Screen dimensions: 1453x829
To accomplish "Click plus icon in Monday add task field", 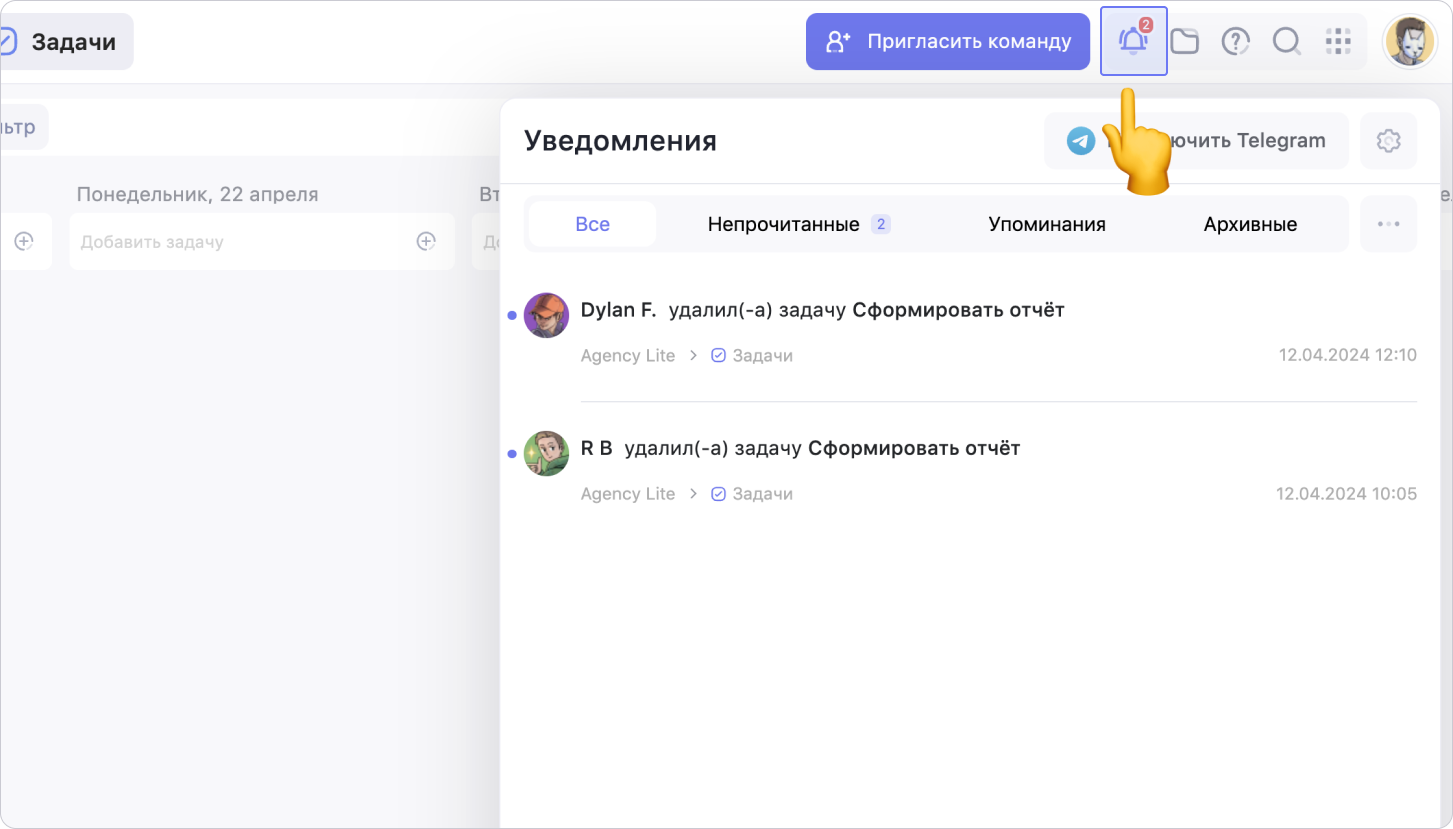I will [x=426, y=241].
